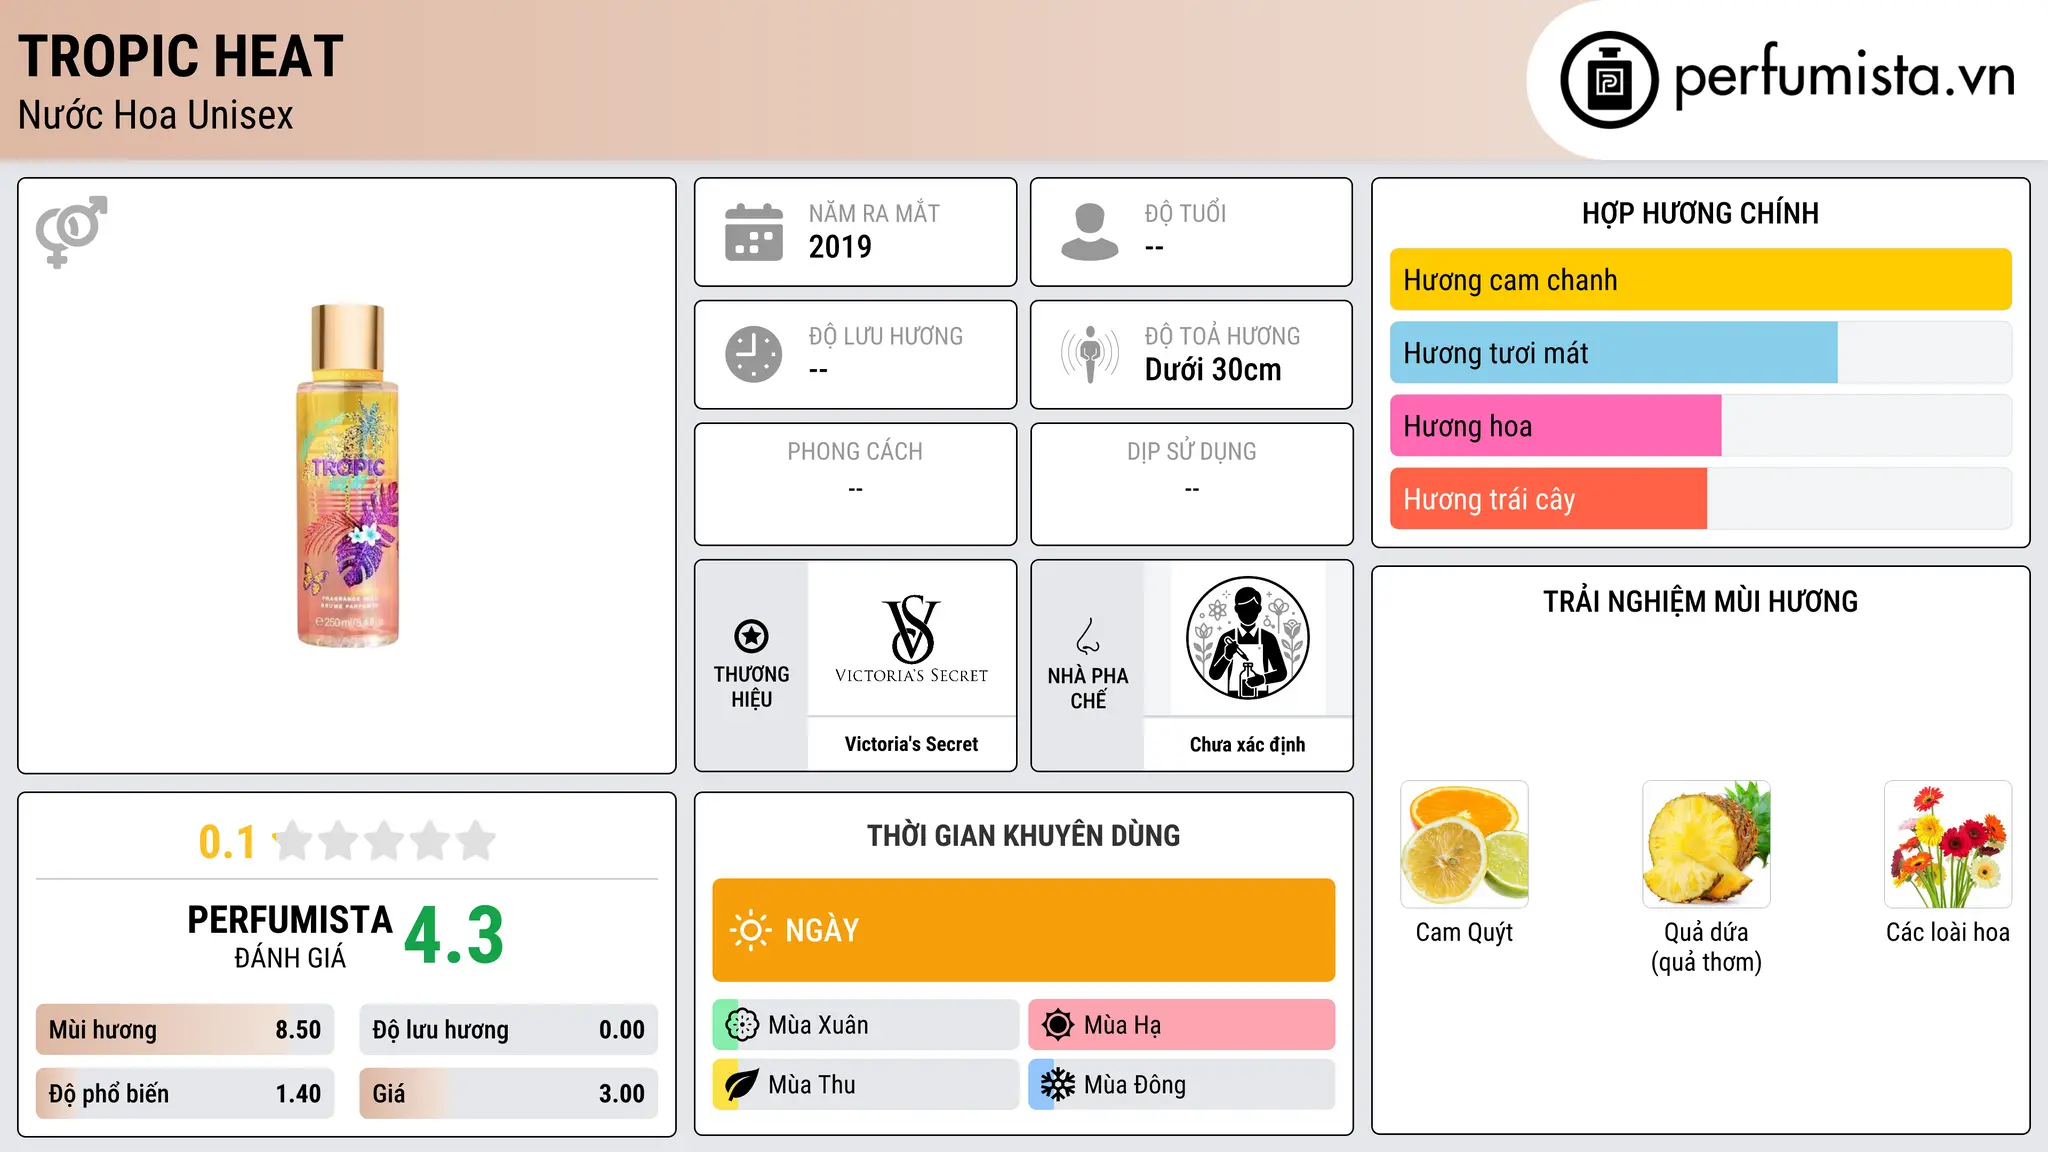Select the Hương tươi mát accord bar
This screenshot has width=2048, height=1152.
coord(1700,353)
